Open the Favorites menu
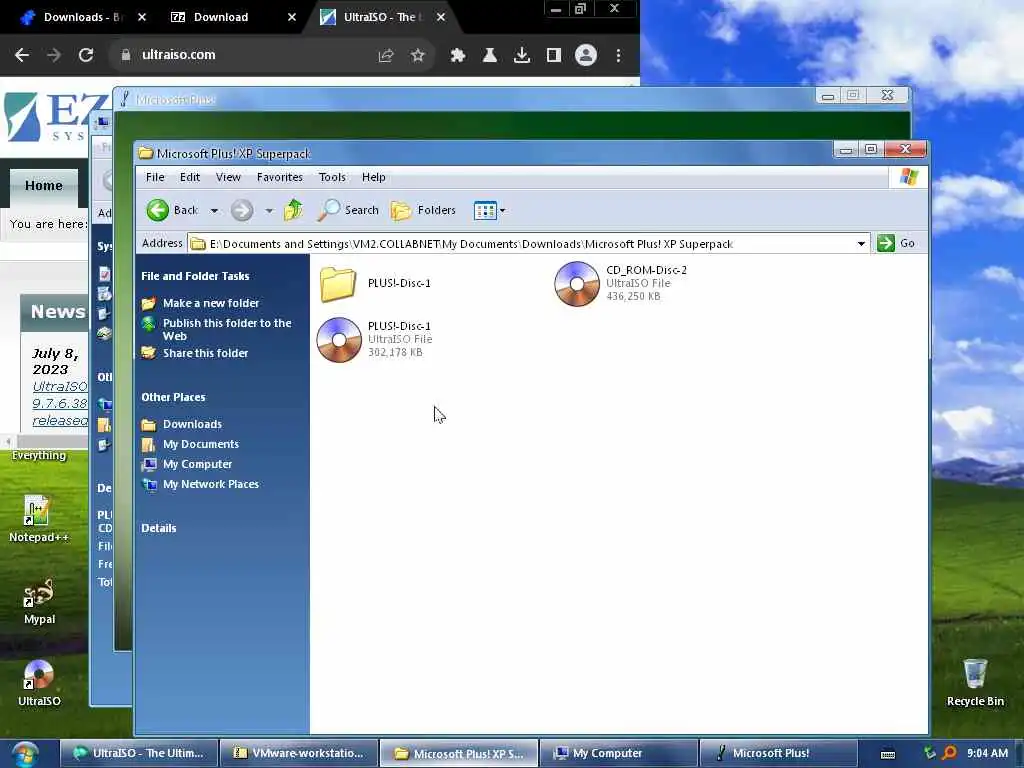 [x=280, y=177]
